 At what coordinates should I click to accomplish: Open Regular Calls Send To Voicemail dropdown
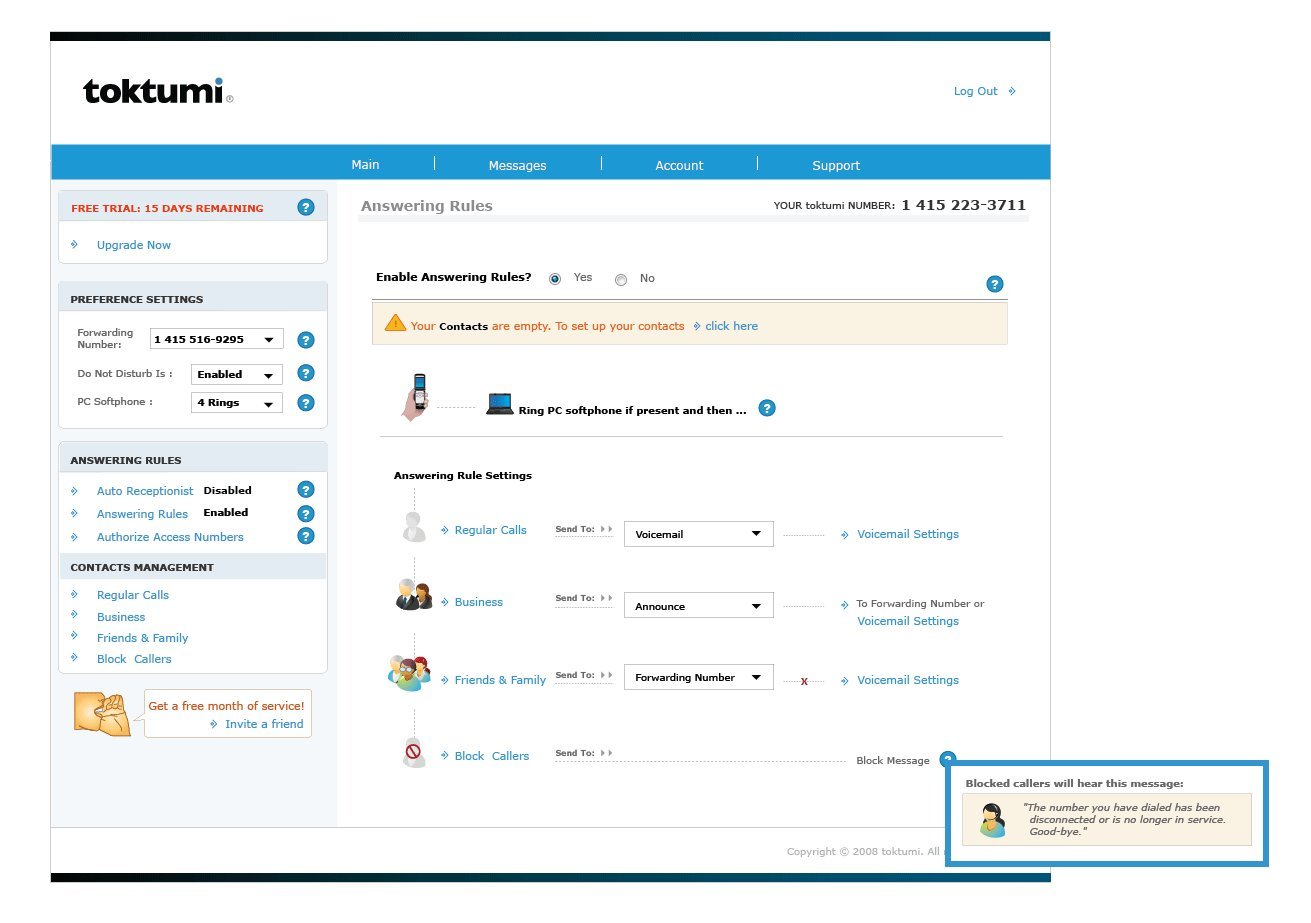tap(699, 534)
